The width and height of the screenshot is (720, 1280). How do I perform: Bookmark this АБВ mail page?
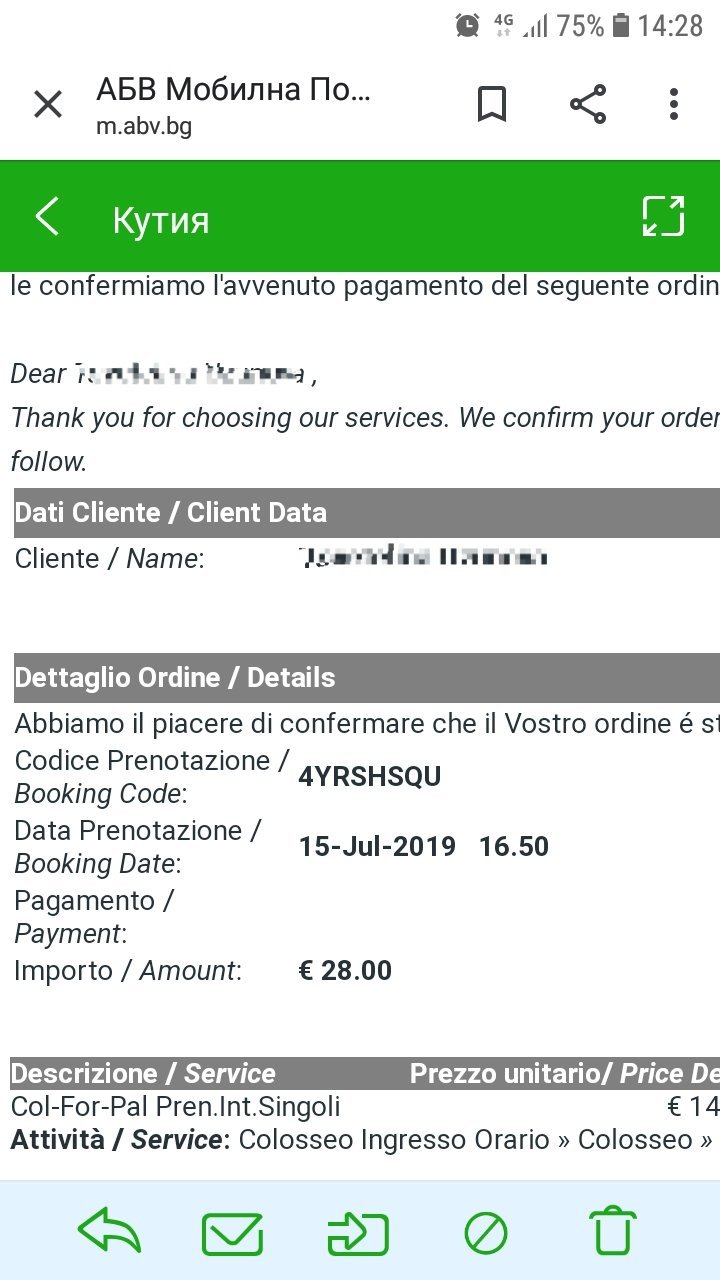491,104
